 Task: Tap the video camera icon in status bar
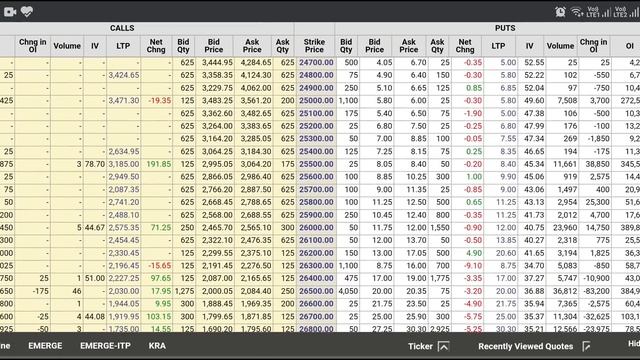10,12
